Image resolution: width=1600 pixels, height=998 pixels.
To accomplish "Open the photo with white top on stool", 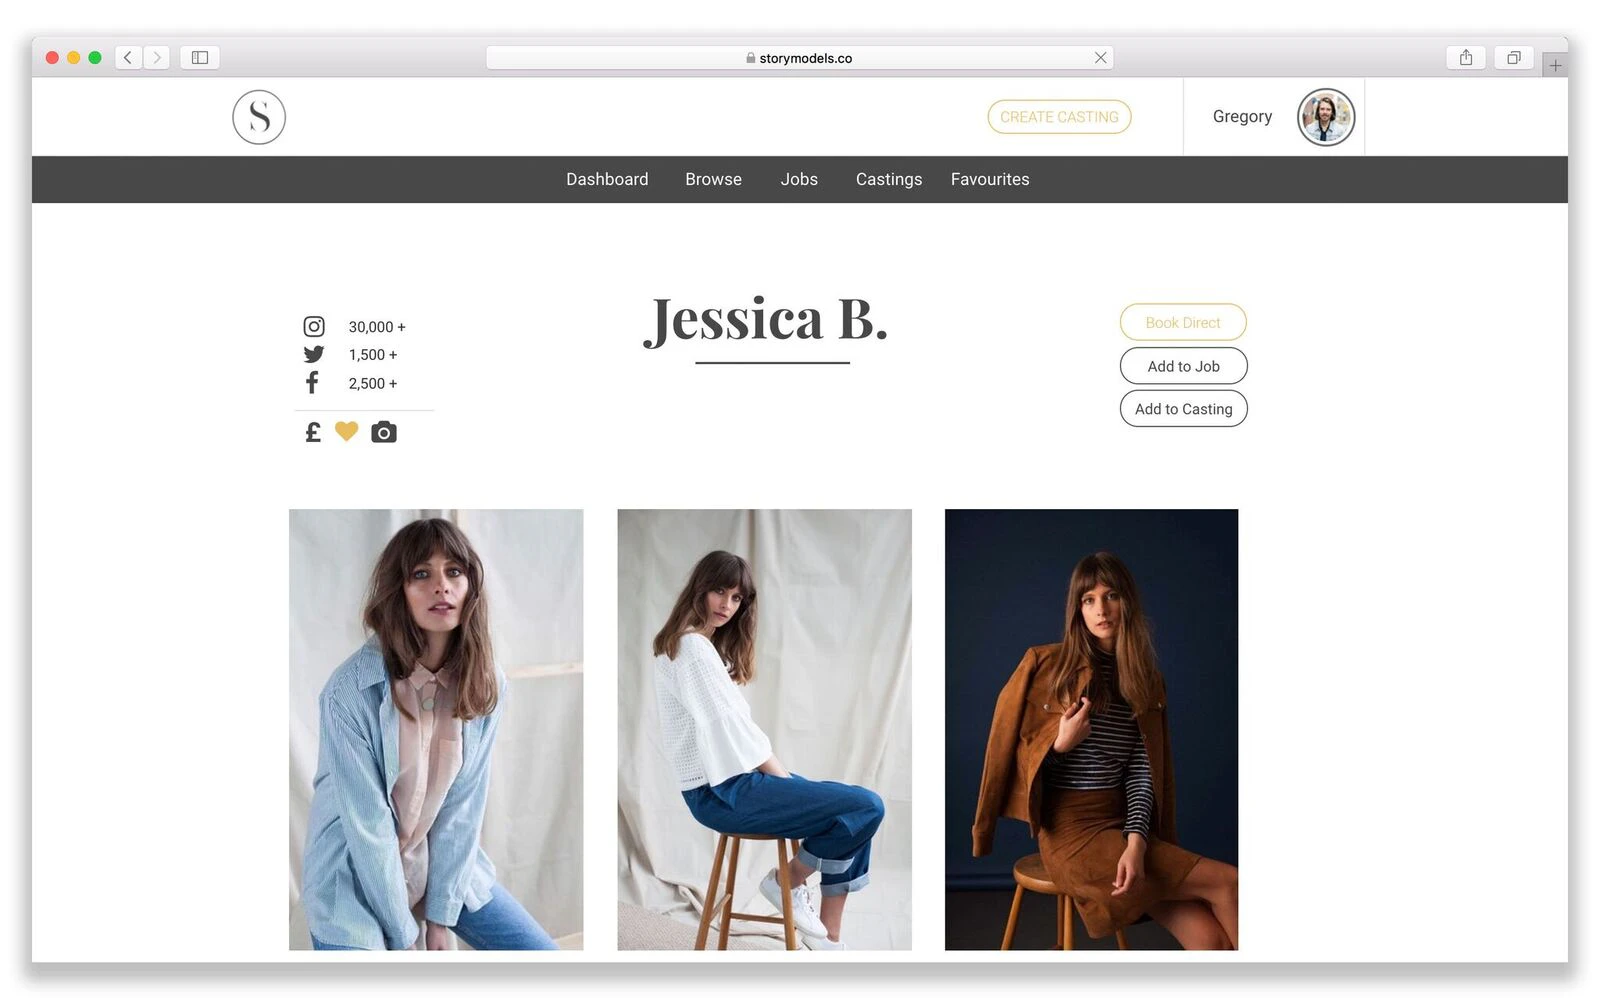I will [x=764, y=729].
